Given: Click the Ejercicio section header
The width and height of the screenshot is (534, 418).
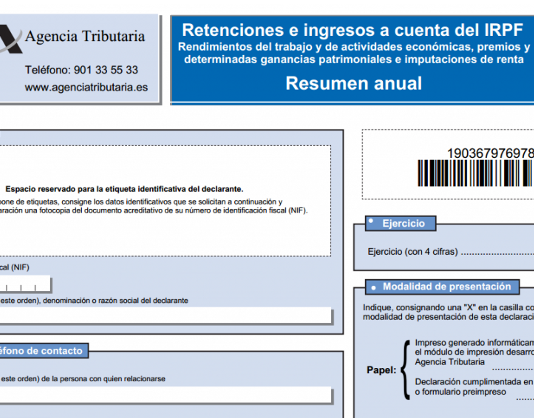Looking at the screenshot, I should [x=400, y=223].
